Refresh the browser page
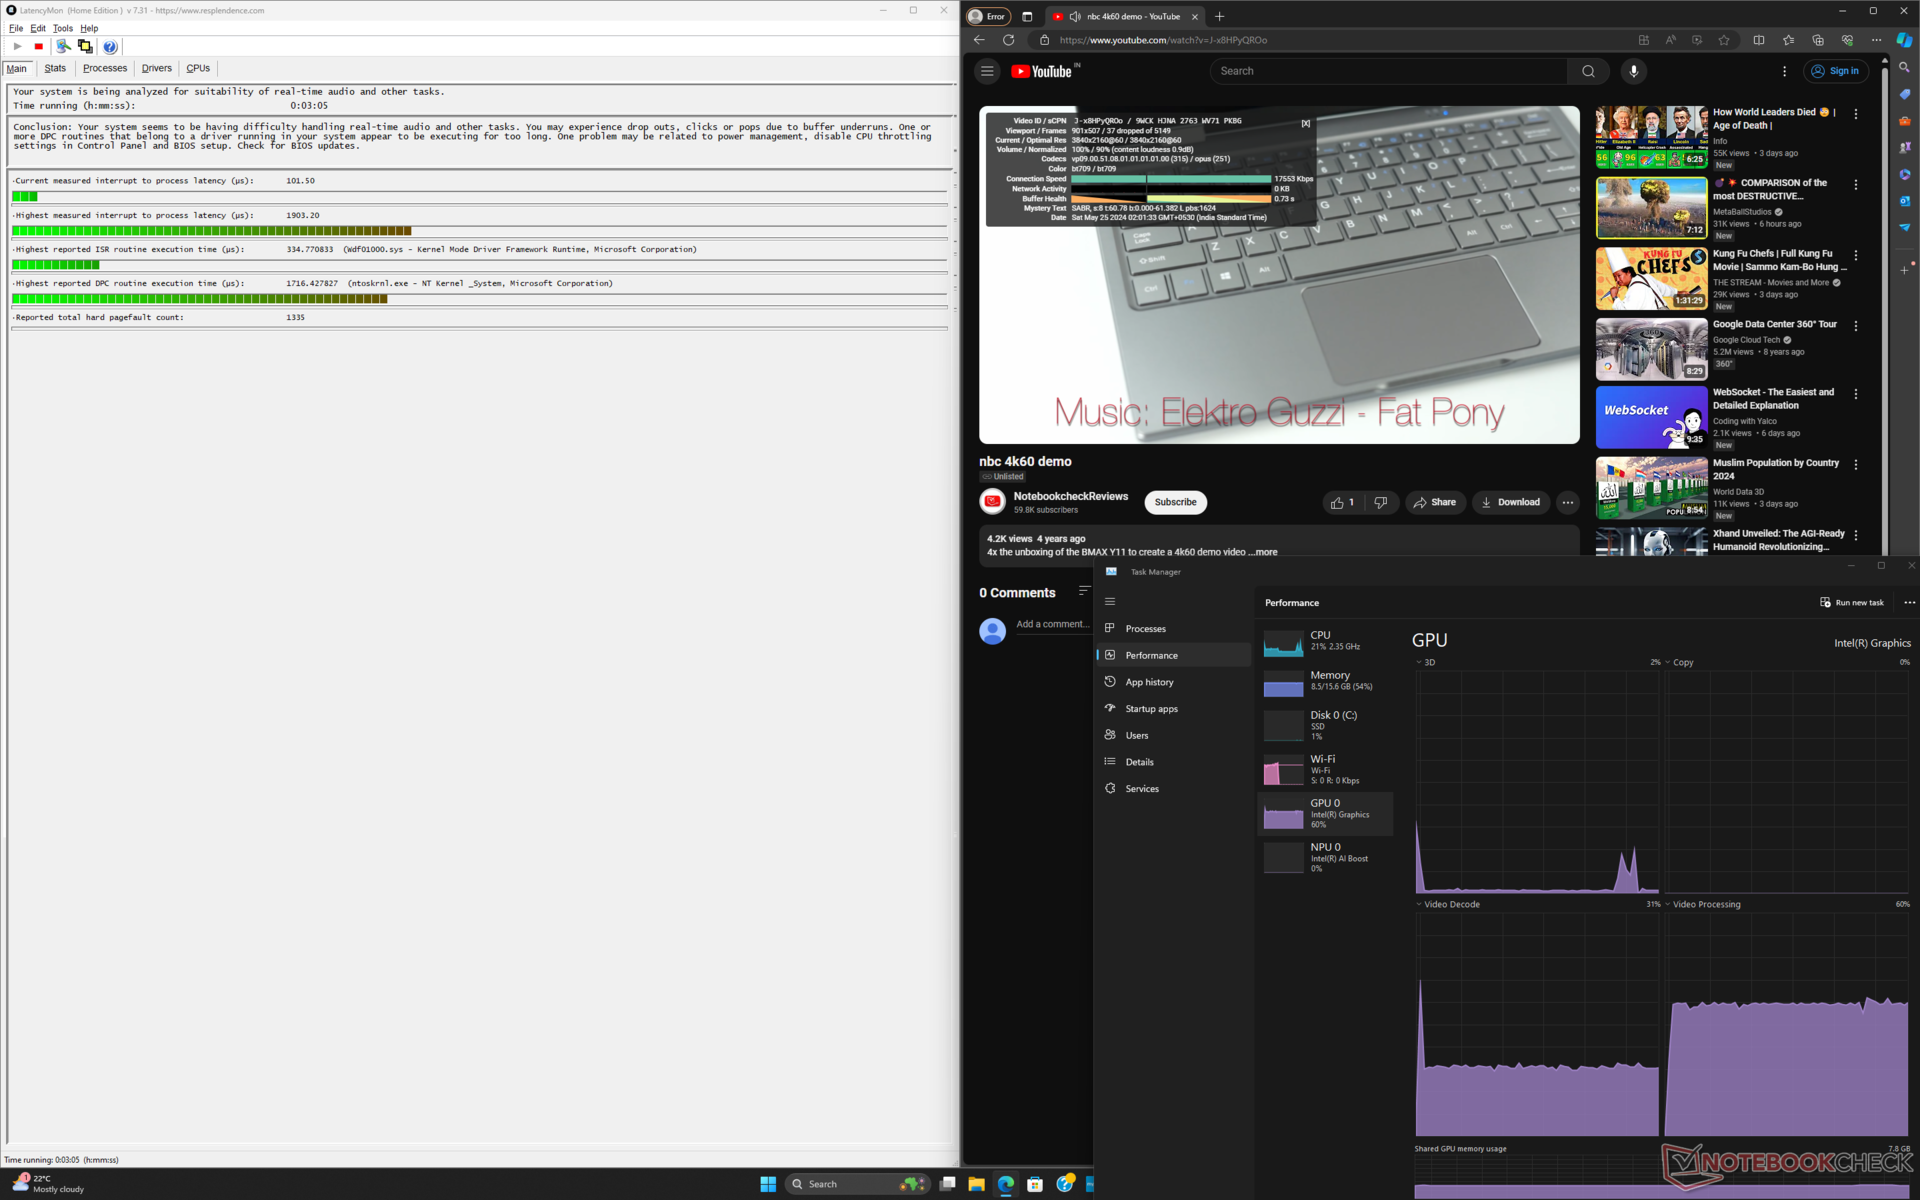 1008,40
